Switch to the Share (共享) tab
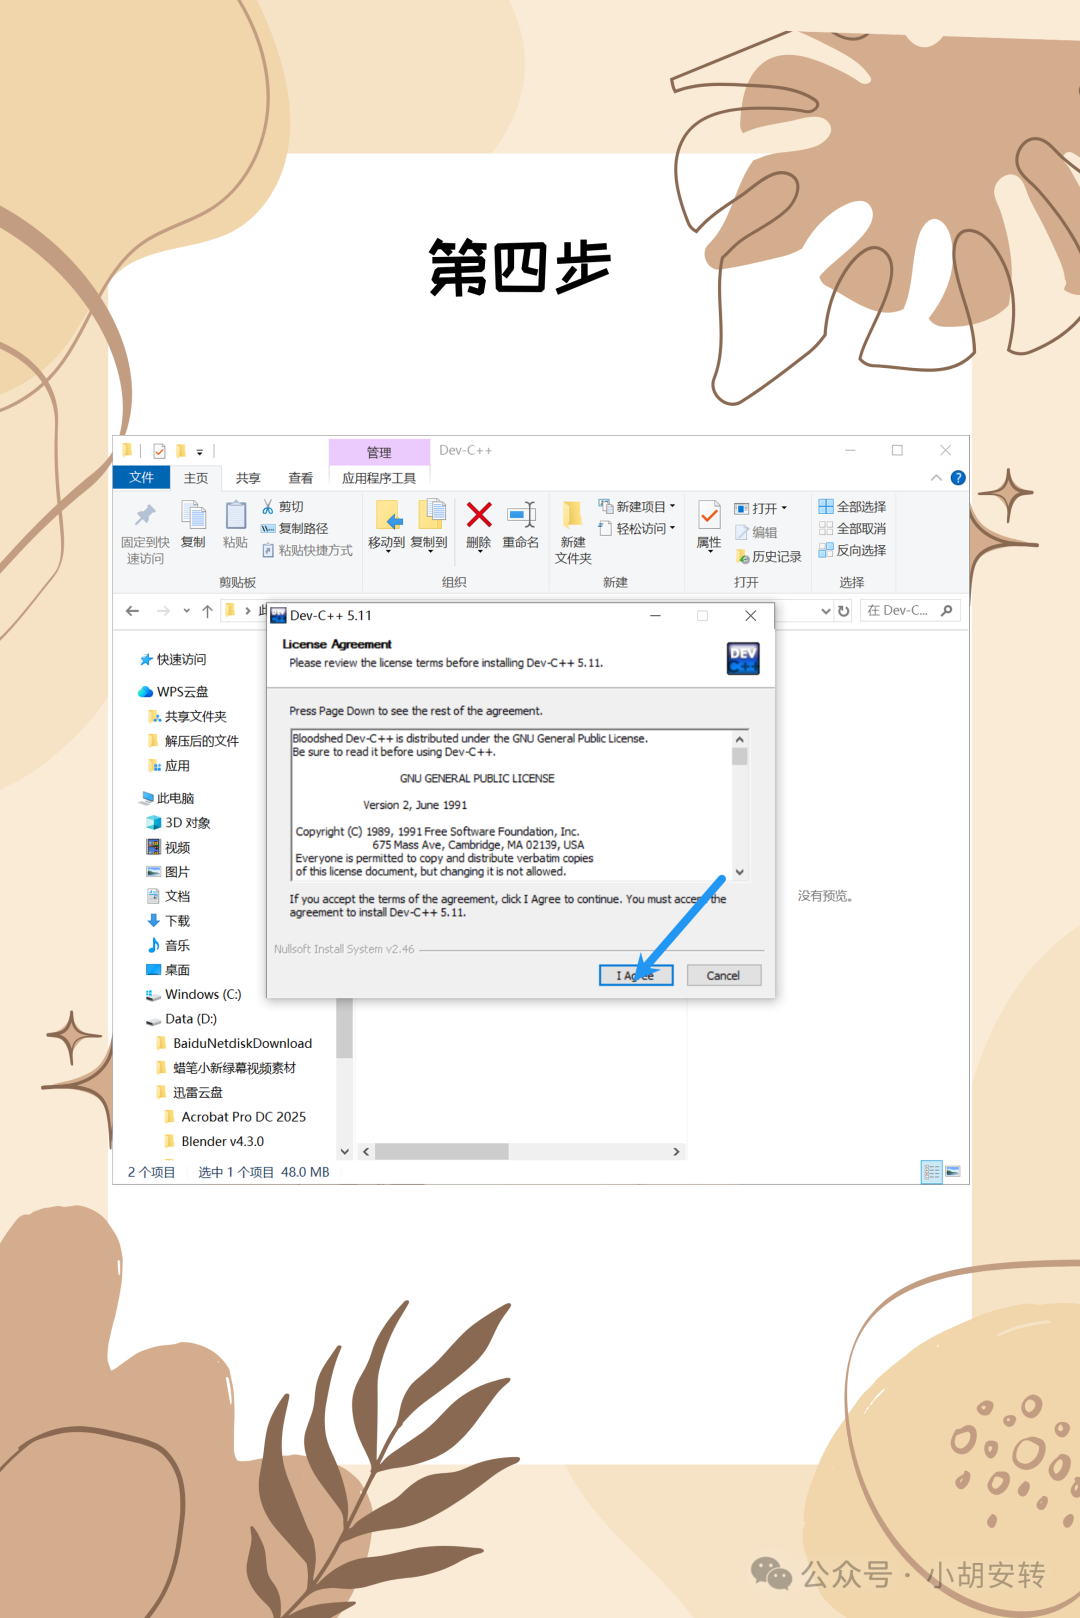Image resolution: width=1080 pixels, height=1618 pixels. tap(248, 478)
